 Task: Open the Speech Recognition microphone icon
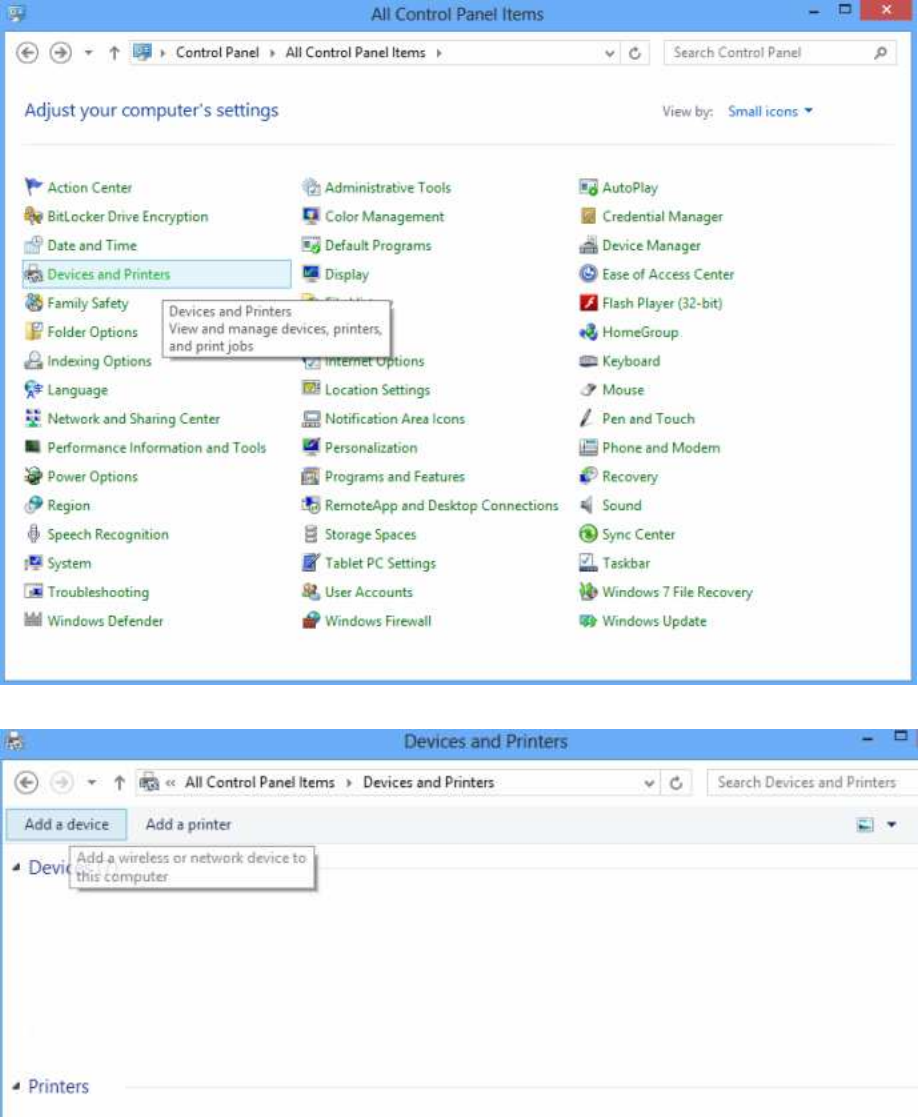tap(33, 534)
